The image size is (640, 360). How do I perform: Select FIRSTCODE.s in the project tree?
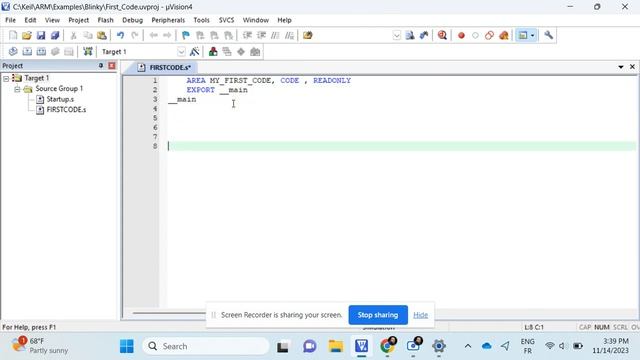[66, 110]
